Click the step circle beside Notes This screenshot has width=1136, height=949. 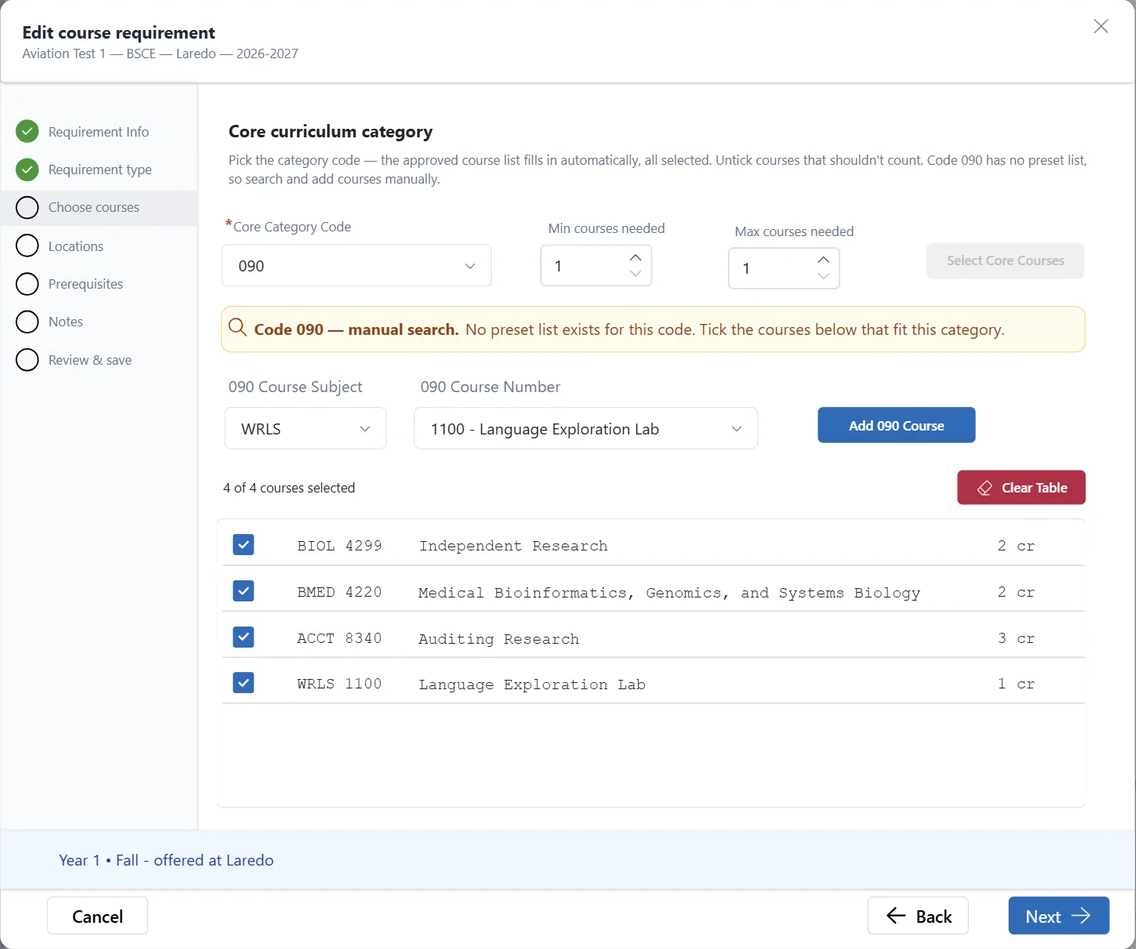27,322
